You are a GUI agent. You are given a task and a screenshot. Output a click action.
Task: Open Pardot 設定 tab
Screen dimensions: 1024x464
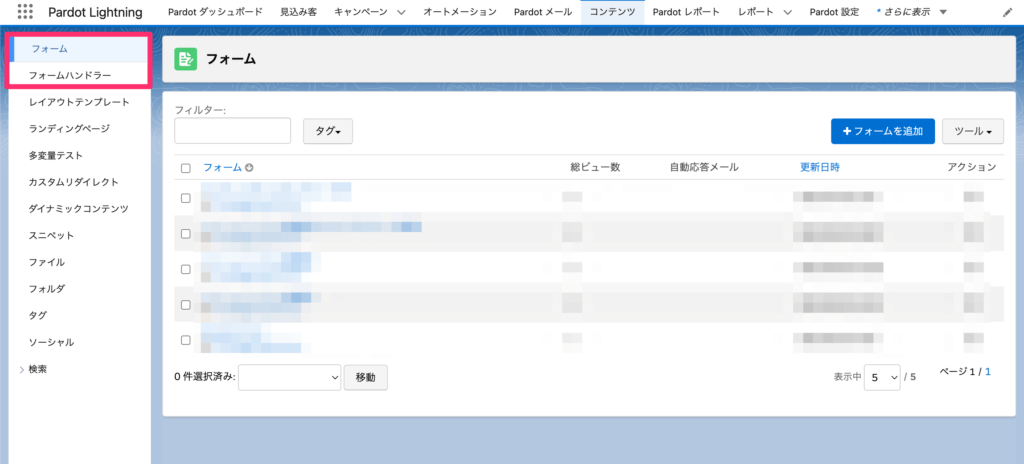834,12
